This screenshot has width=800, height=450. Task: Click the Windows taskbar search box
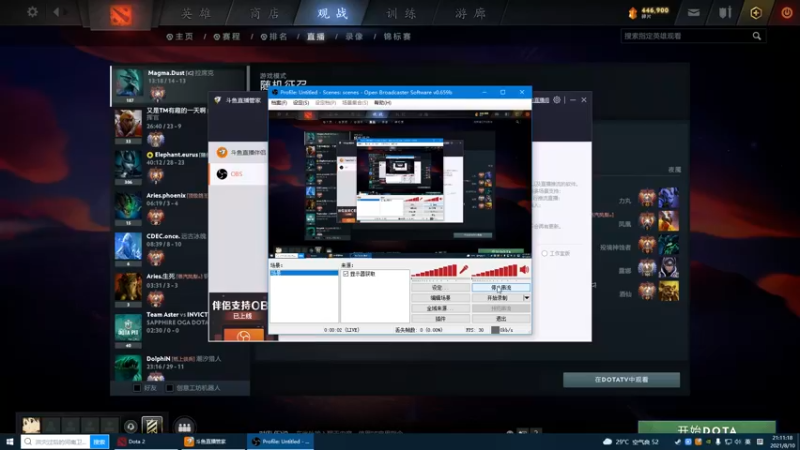56,442
